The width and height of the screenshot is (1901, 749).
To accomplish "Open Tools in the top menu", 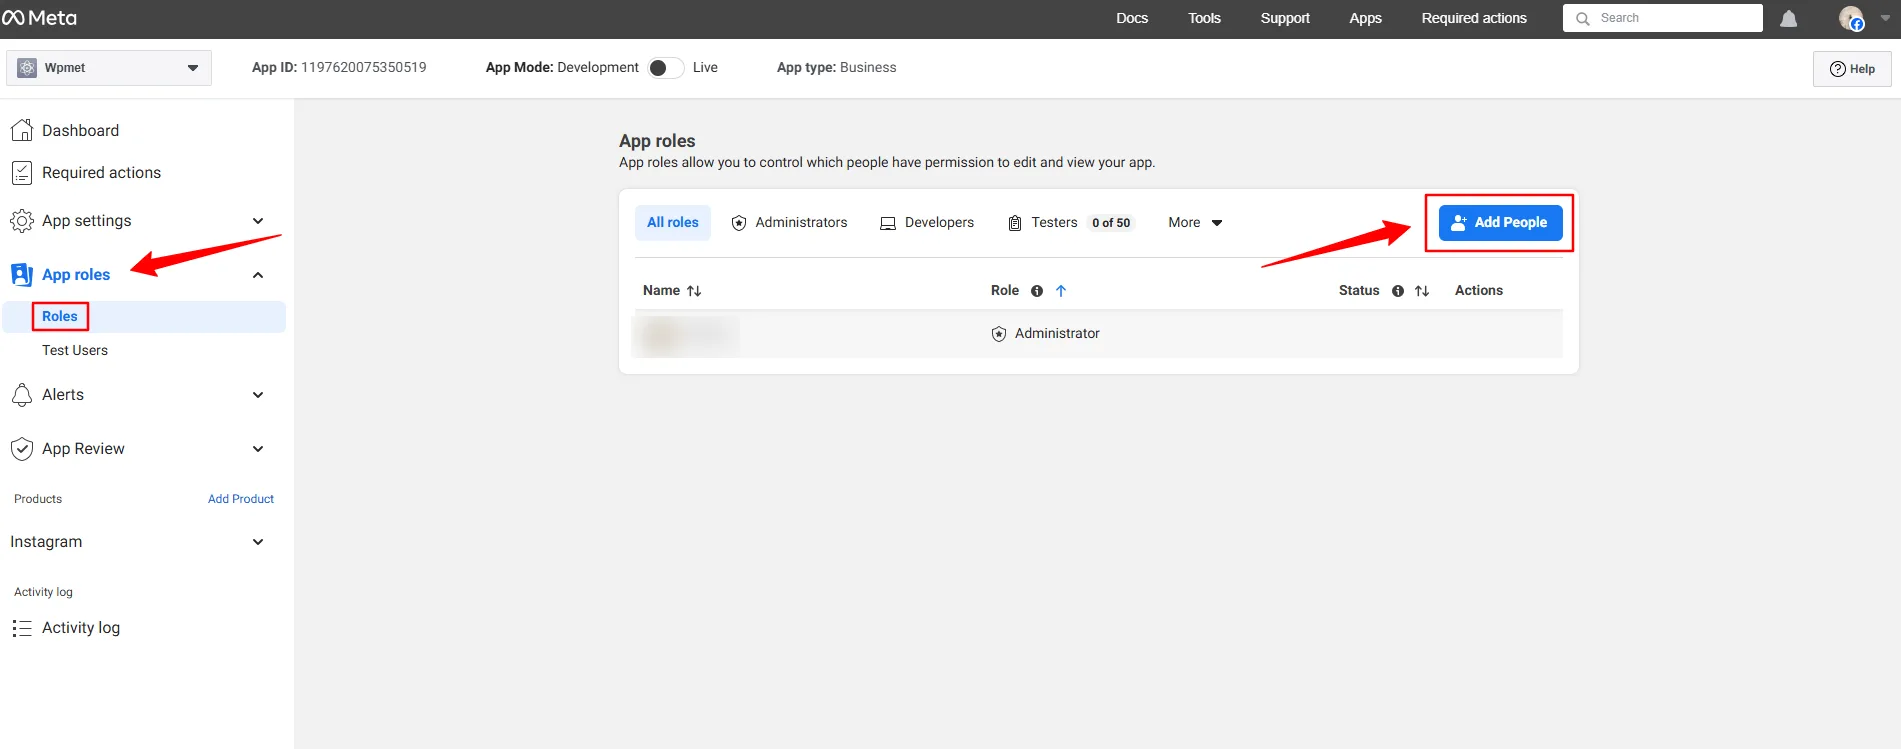I will pos(1204,18).
